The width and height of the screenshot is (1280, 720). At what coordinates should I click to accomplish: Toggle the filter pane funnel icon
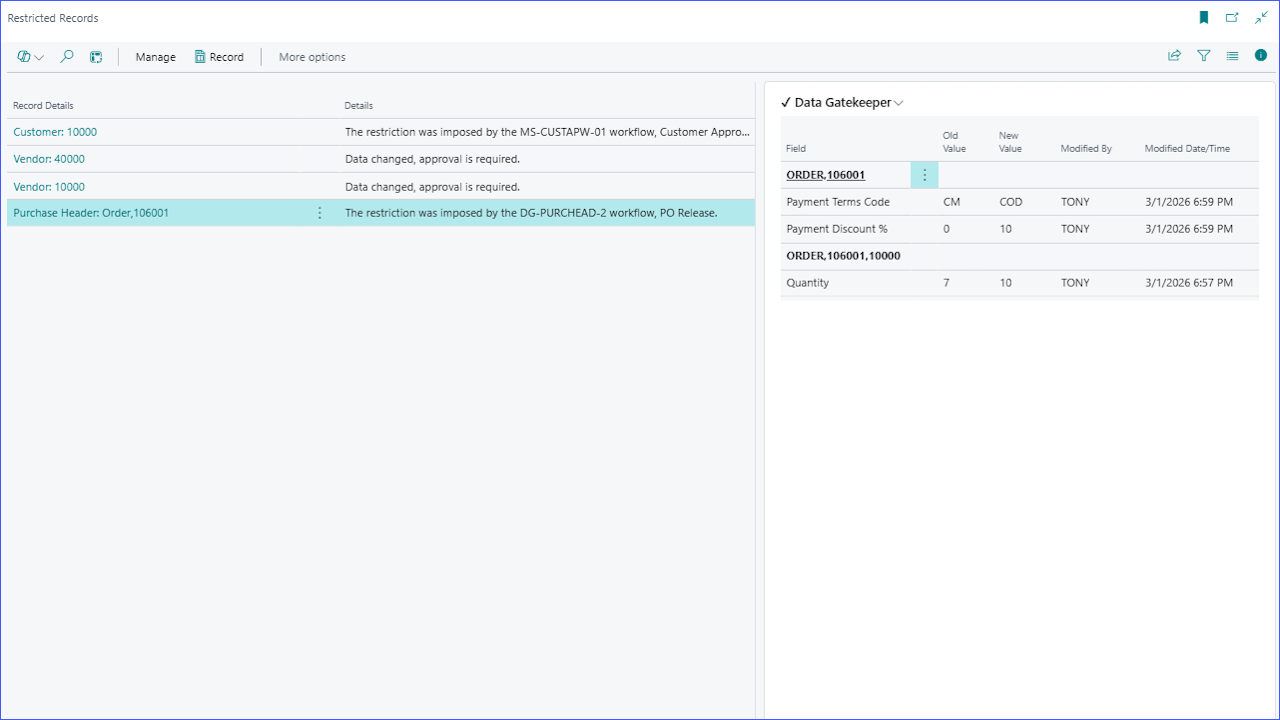click(x=1204, y=56)
